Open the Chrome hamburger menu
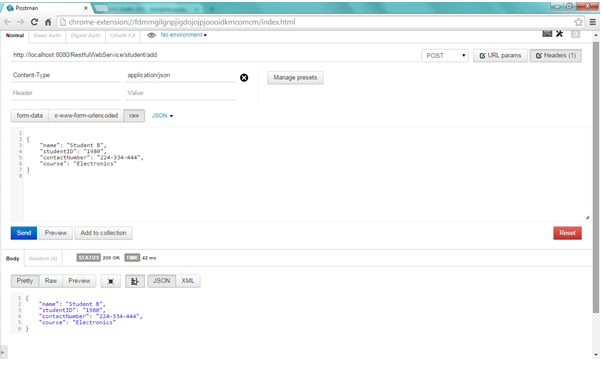 pos(592,22)
